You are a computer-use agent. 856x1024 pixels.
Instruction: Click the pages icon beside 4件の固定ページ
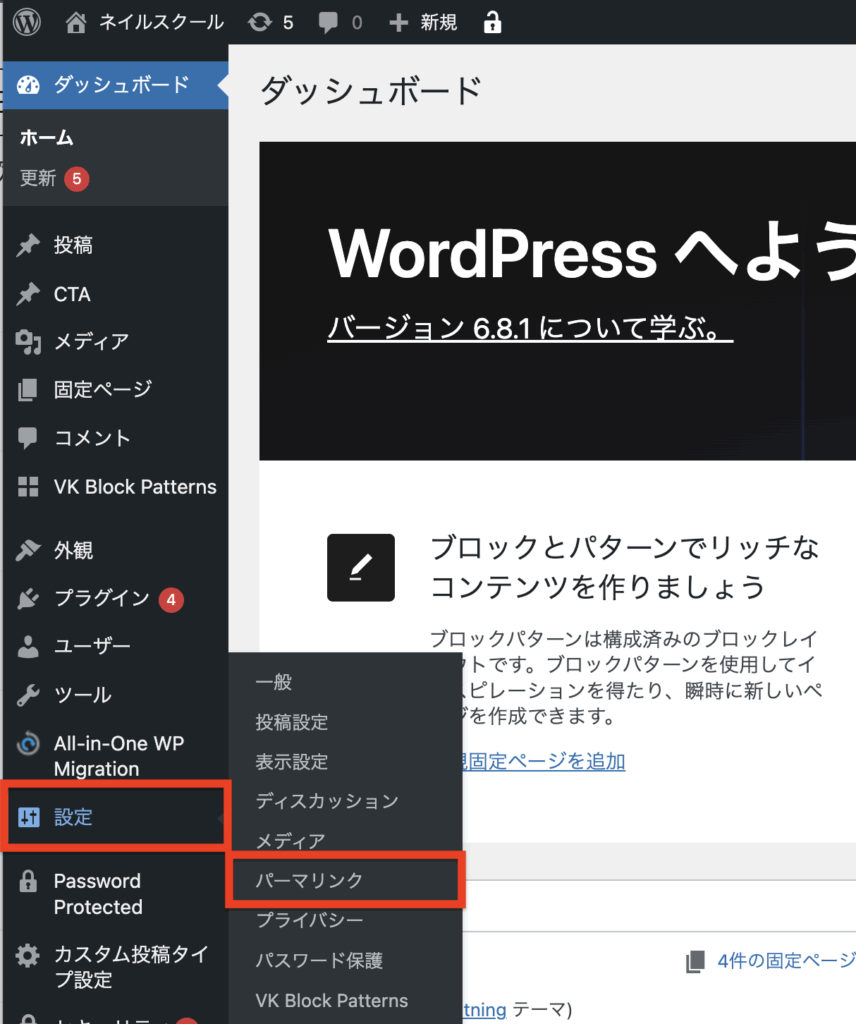(695, 962)
